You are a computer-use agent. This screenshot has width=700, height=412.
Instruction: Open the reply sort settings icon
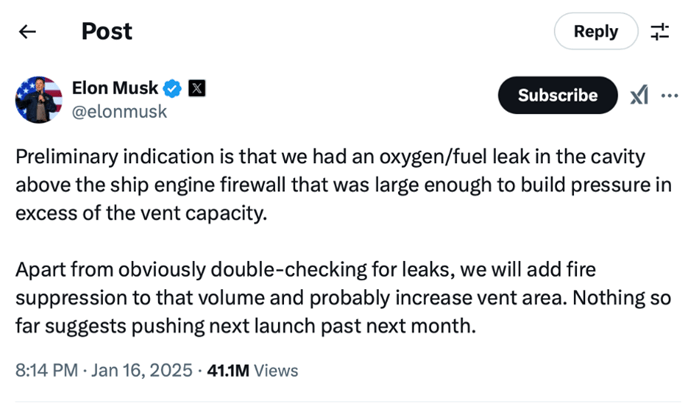tap(660, 31)
